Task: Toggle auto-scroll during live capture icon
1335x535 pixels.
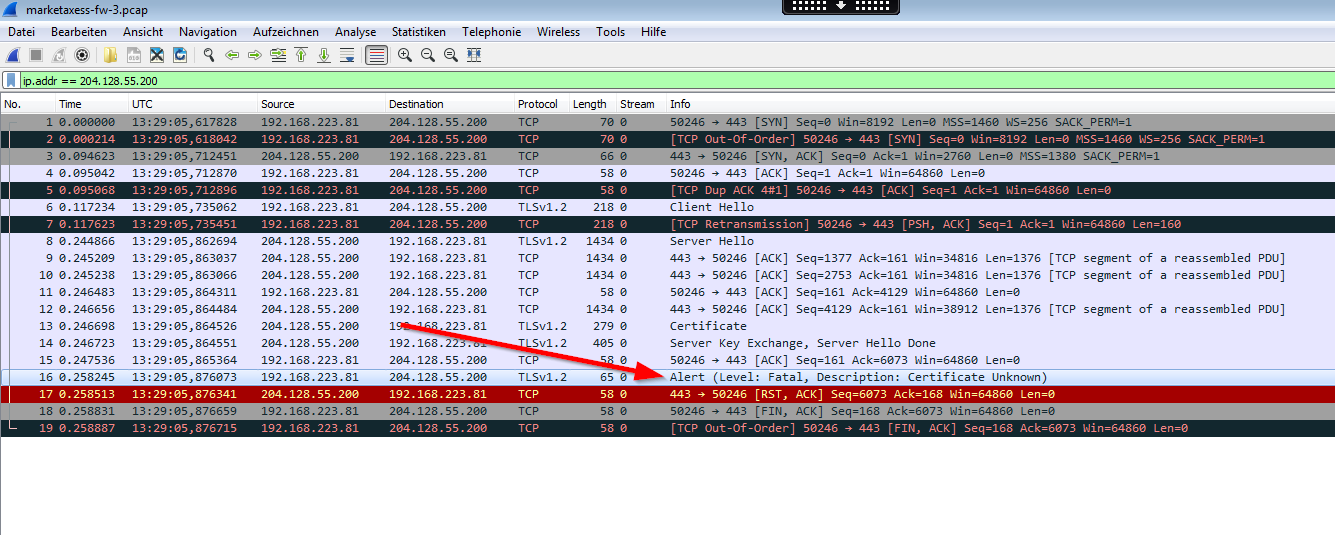Action: click(347, 55)
